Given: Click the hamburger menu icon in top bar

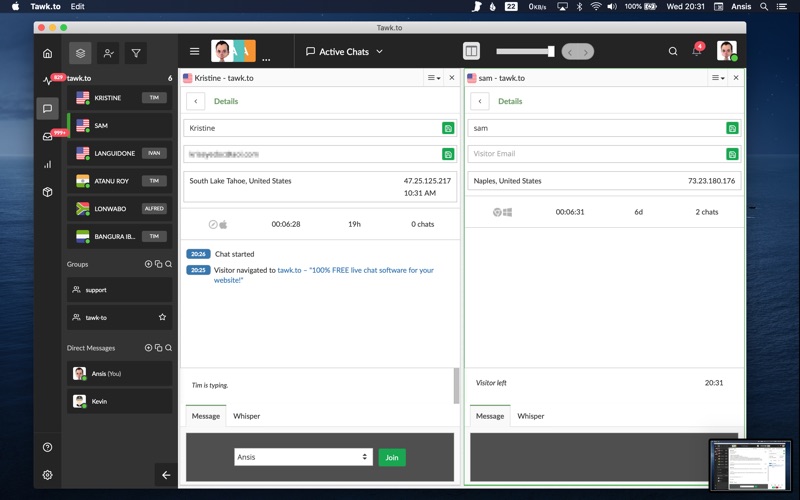Looking at the screenshot, I should click(194, 52).
